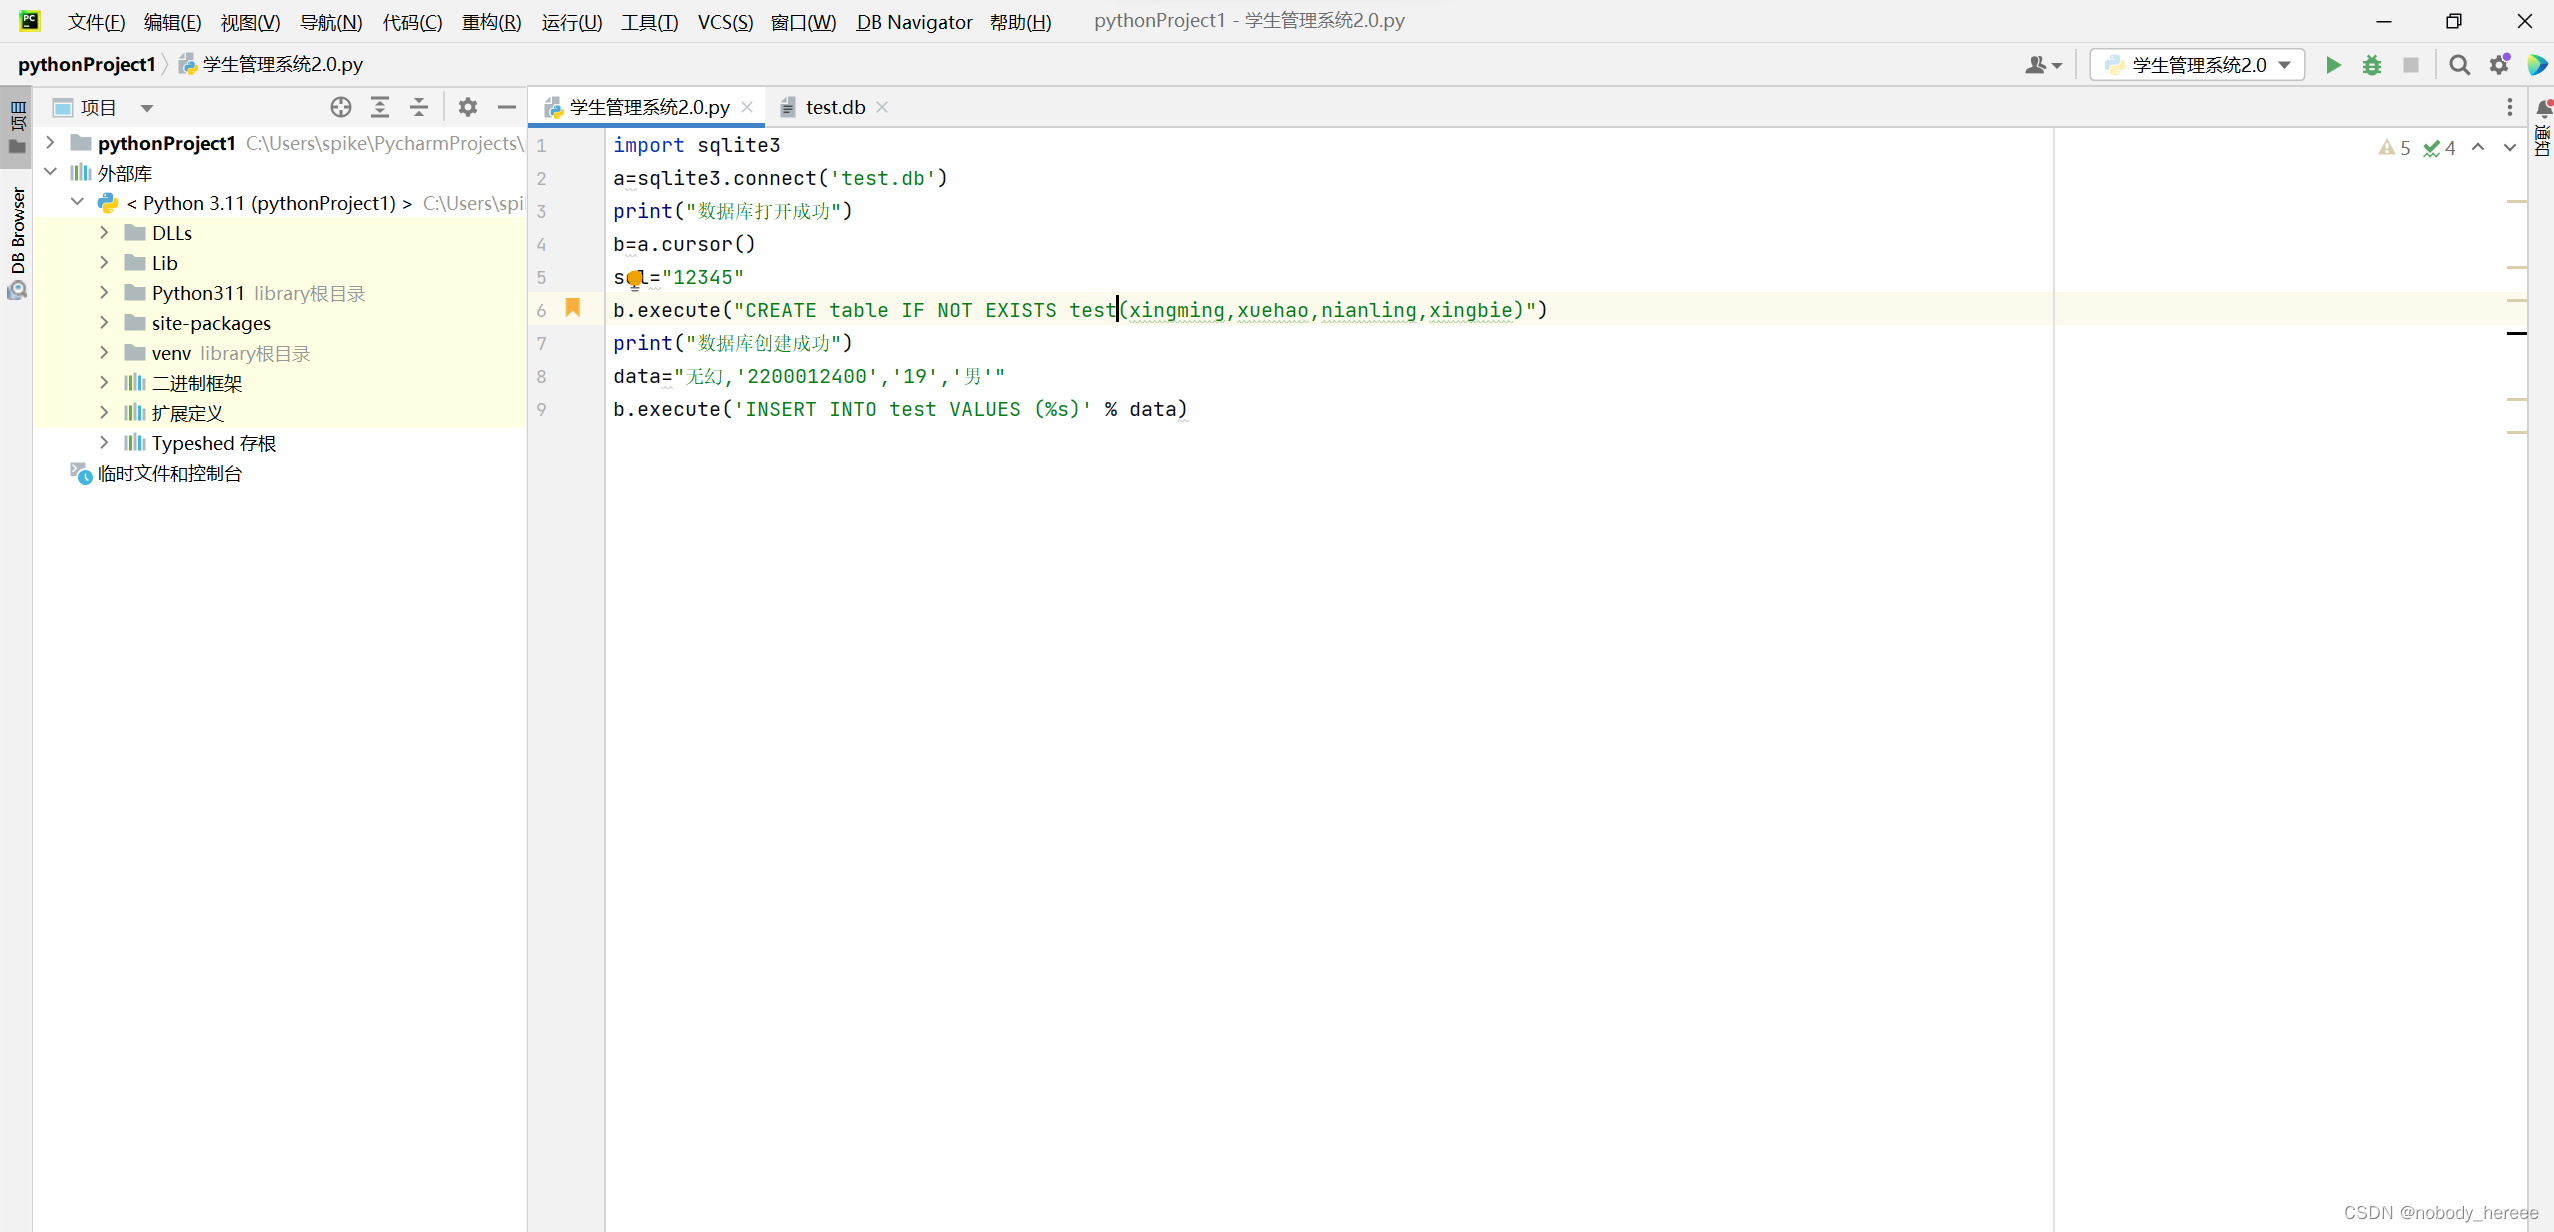Hide the project tool window
This screenshot has width=2554, height=1232.
[507, 107]
